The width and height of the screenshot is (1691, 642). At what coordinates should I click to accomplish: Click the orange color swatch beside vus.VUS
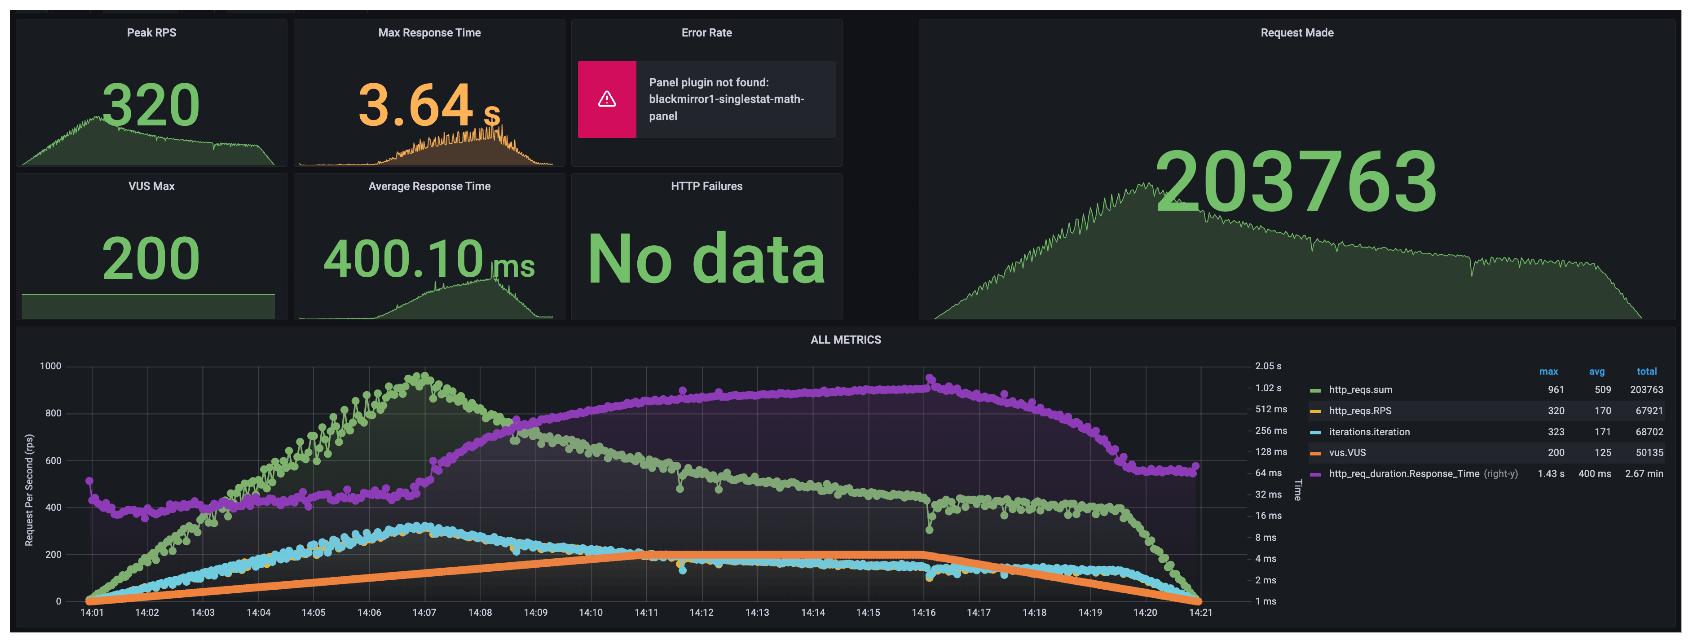(x=1316, y=454)
